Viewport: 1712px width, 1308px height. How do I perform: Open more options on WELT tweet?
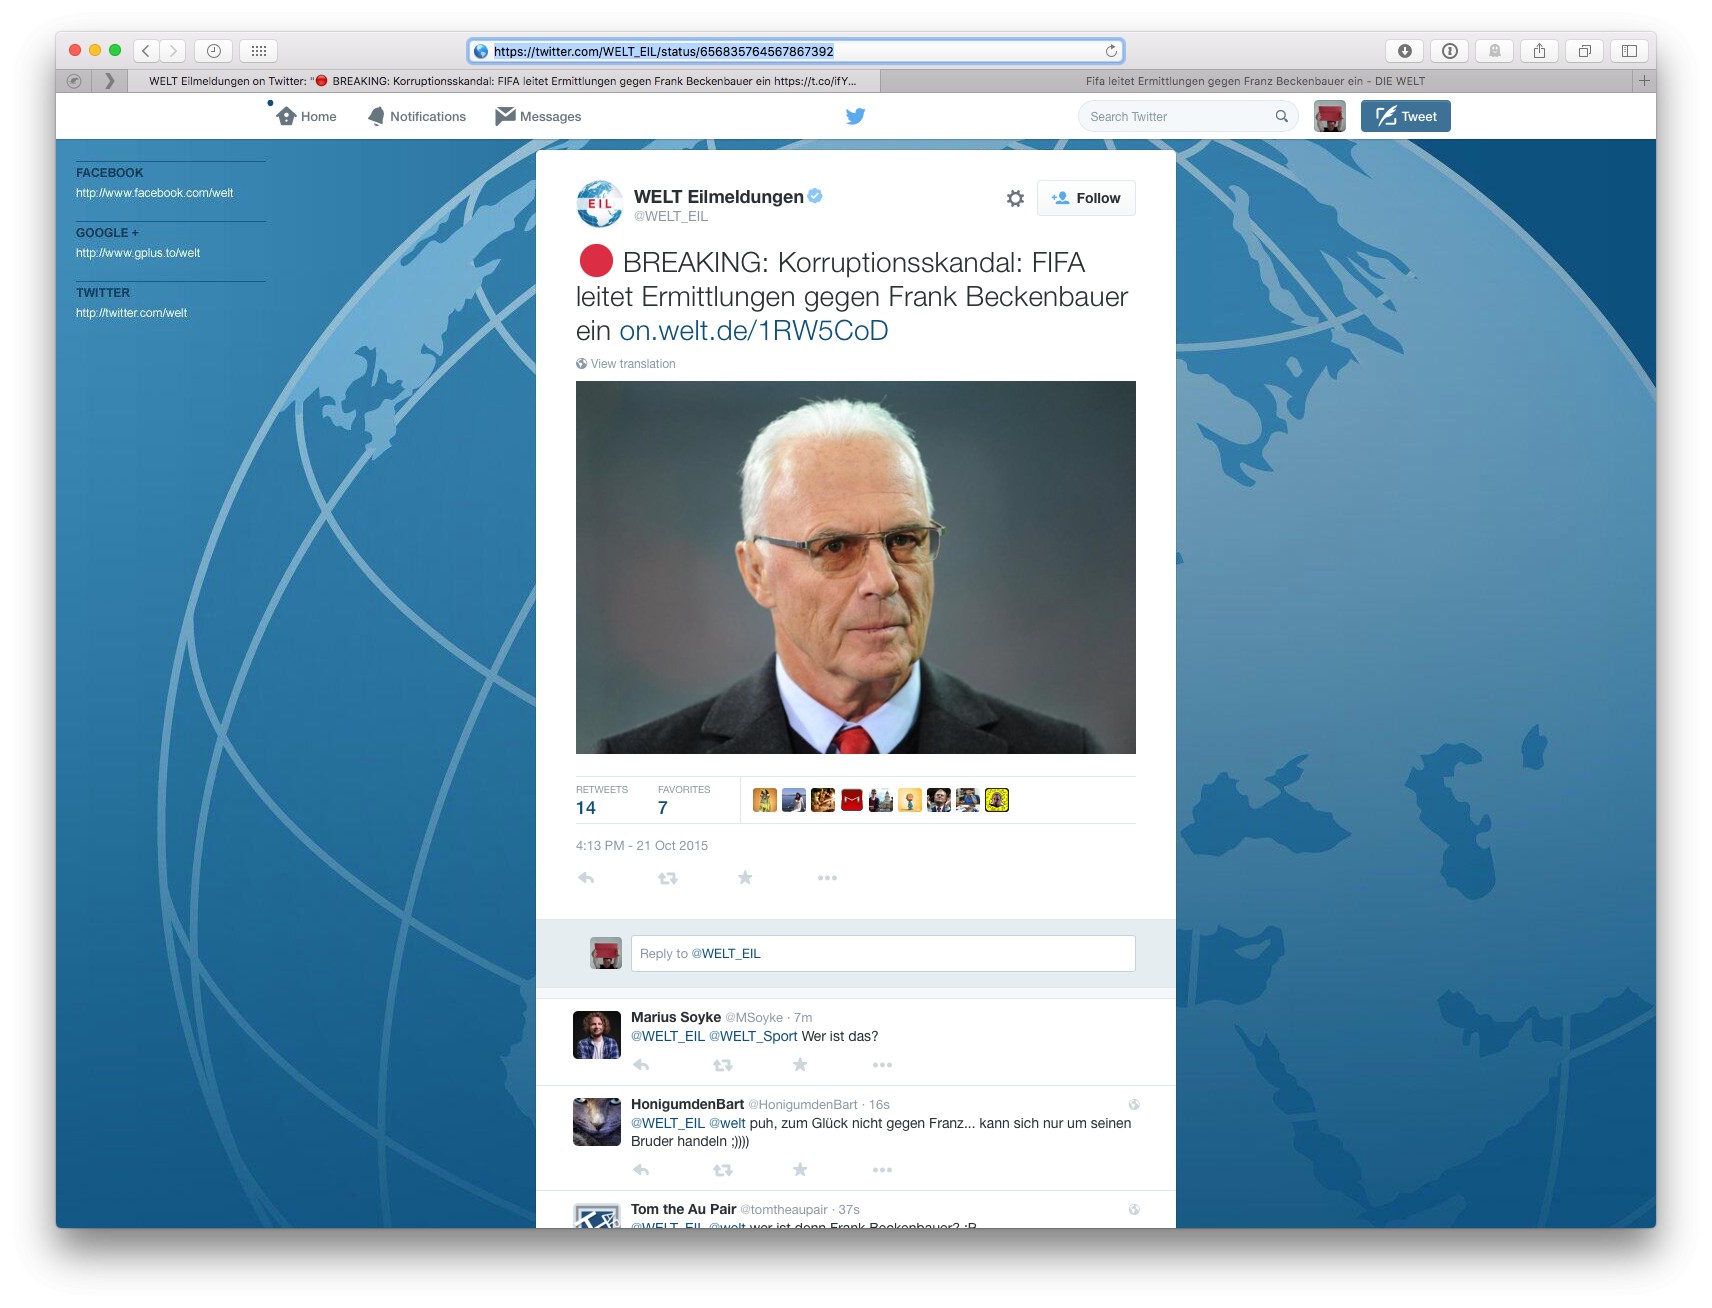tap(827, 878)
